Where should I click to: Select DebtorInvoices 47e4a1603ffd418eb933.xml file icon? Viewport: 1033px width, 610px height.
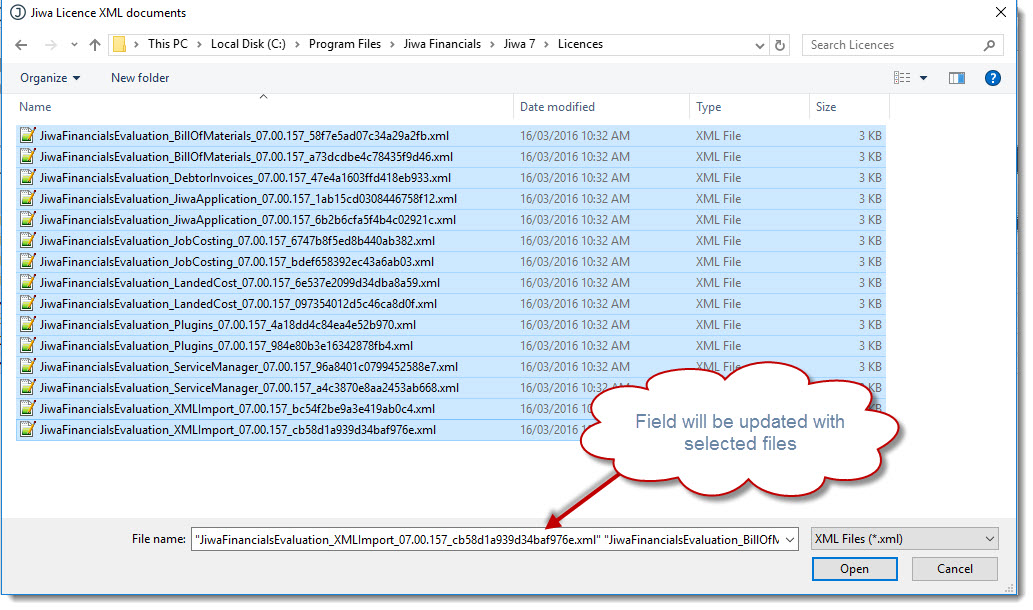(x=27, y=177)
